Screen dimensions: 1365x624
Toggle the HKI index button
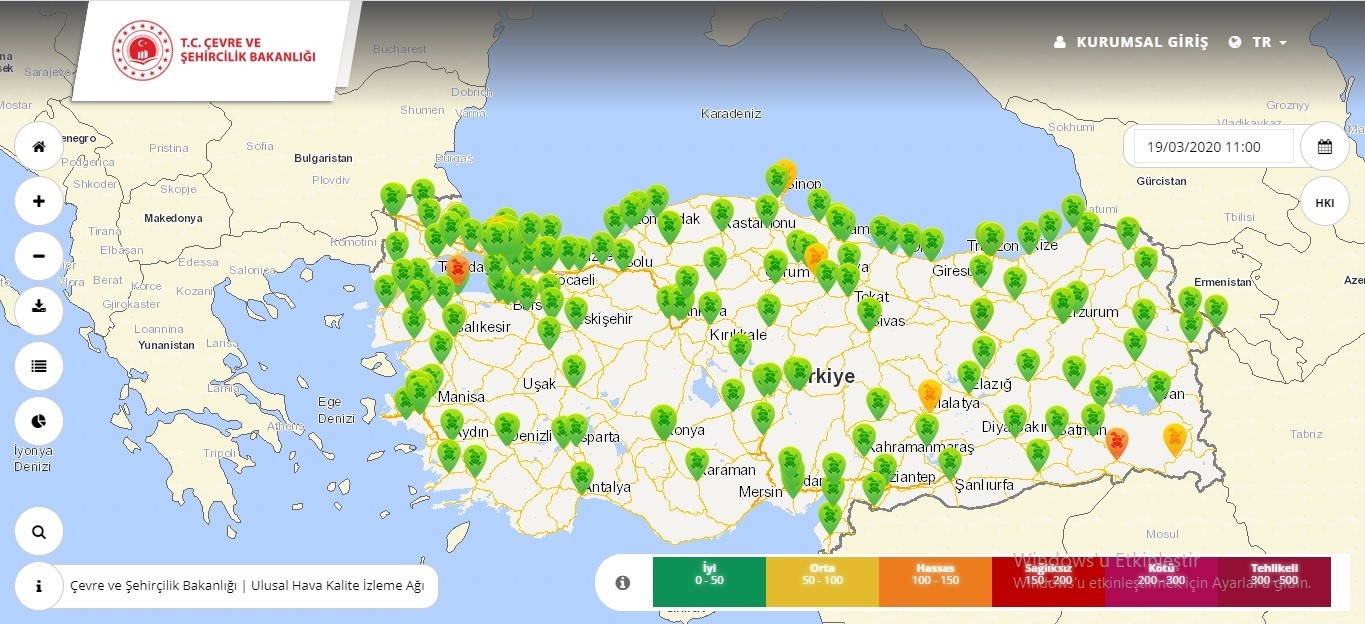[x=1324, y=202]
